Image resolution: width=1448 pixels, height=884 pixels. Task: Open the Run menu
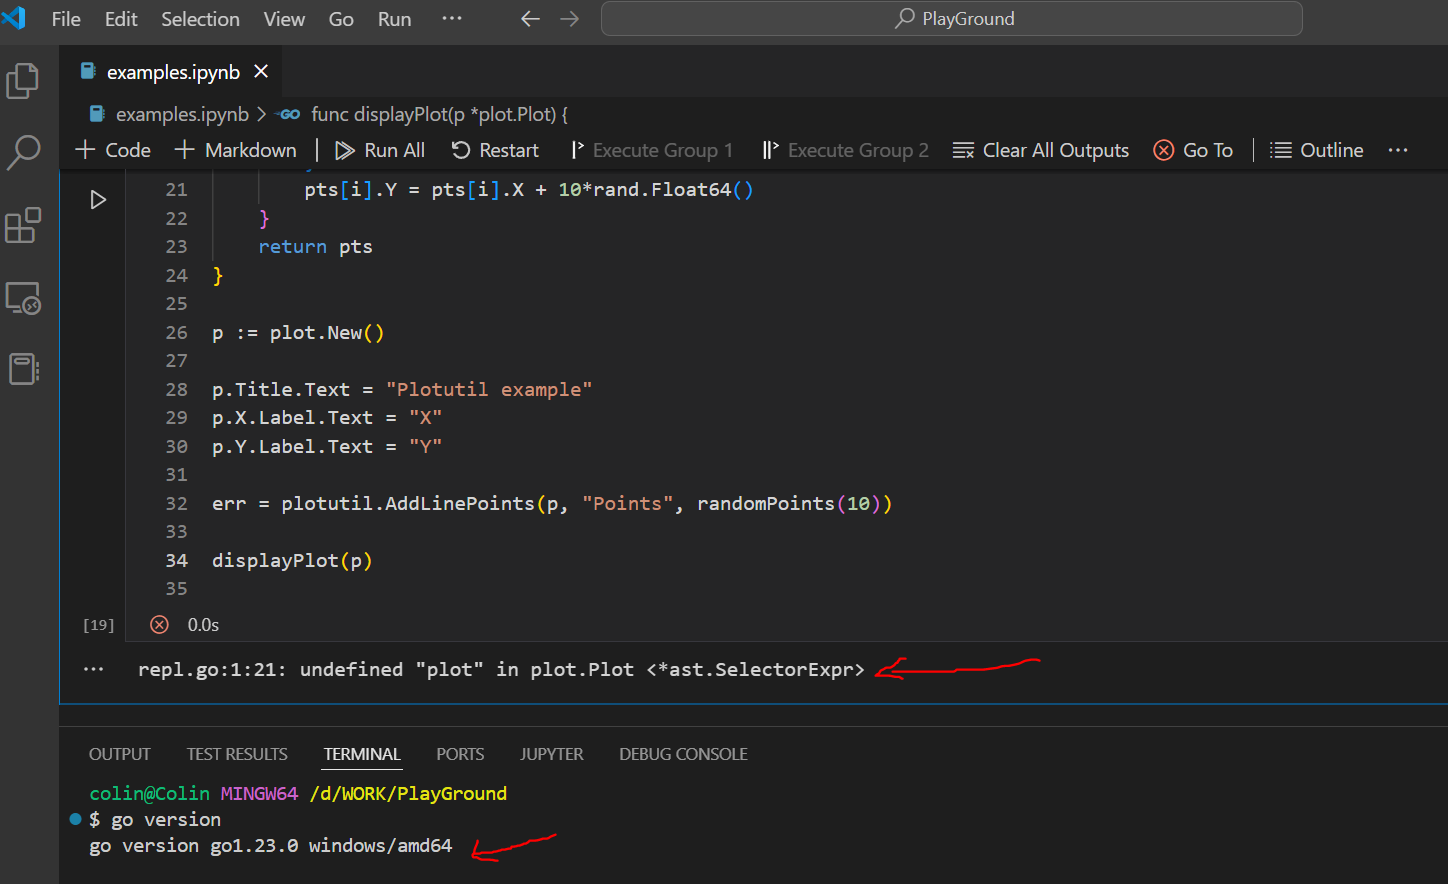click(x=394, y=19)
